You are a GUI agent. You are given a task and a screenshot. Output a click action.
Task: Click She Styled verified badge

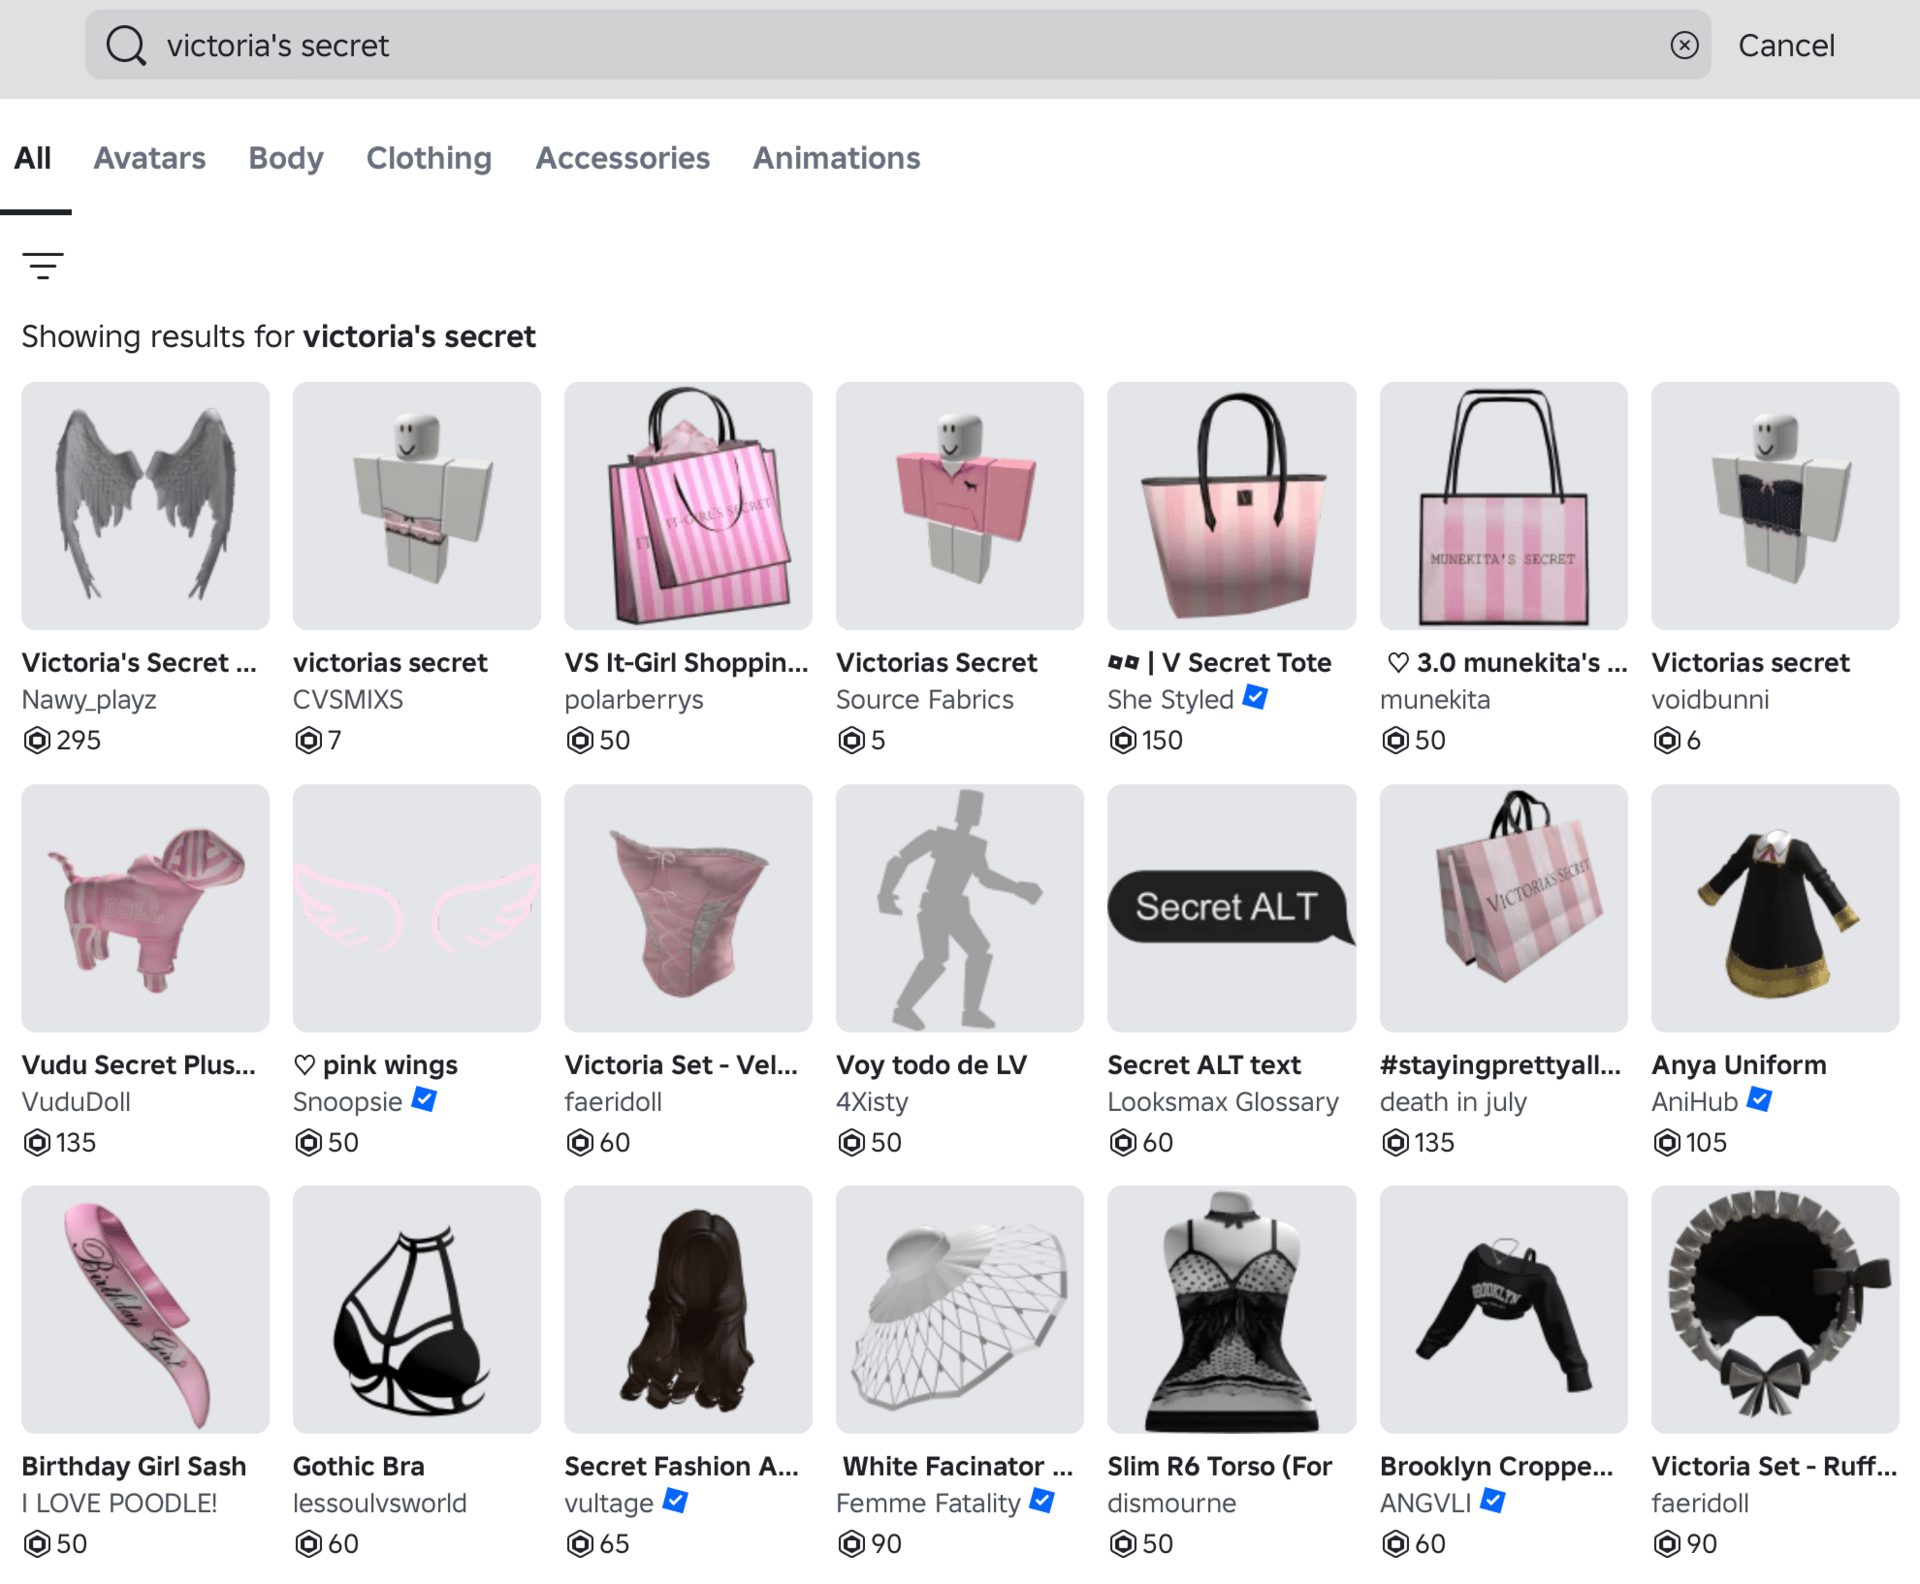(1255, 698)
